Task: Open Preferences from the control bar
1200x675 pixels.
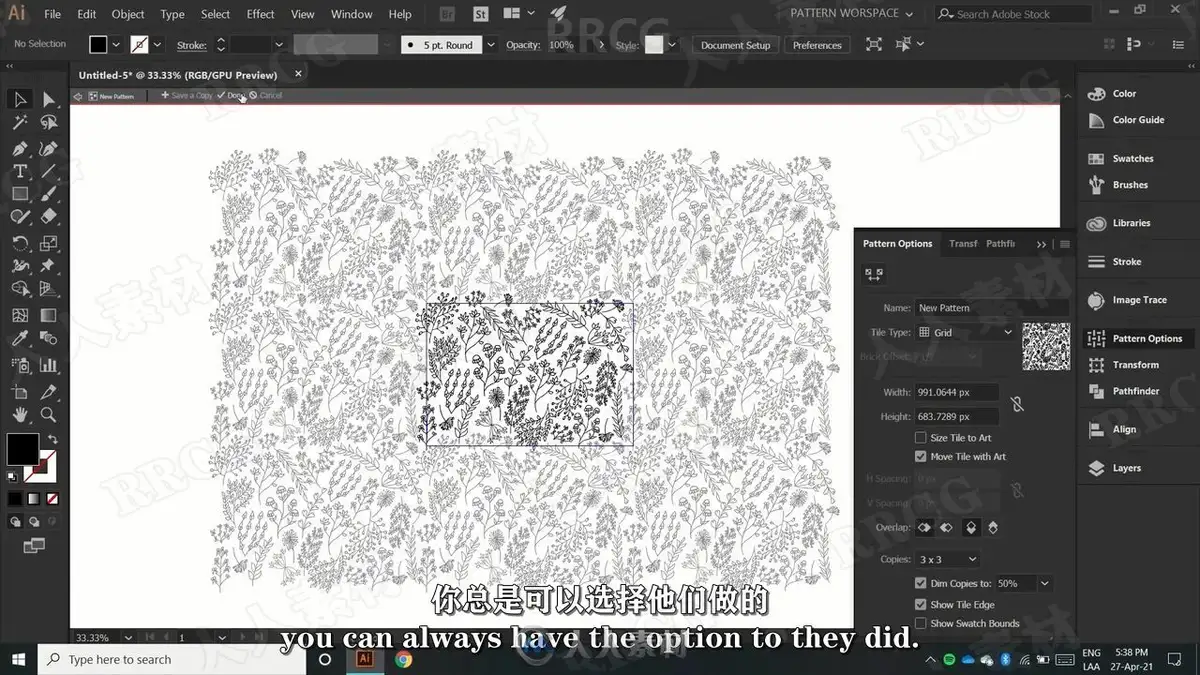Action: pyautogui.click(x=817, y=45)
